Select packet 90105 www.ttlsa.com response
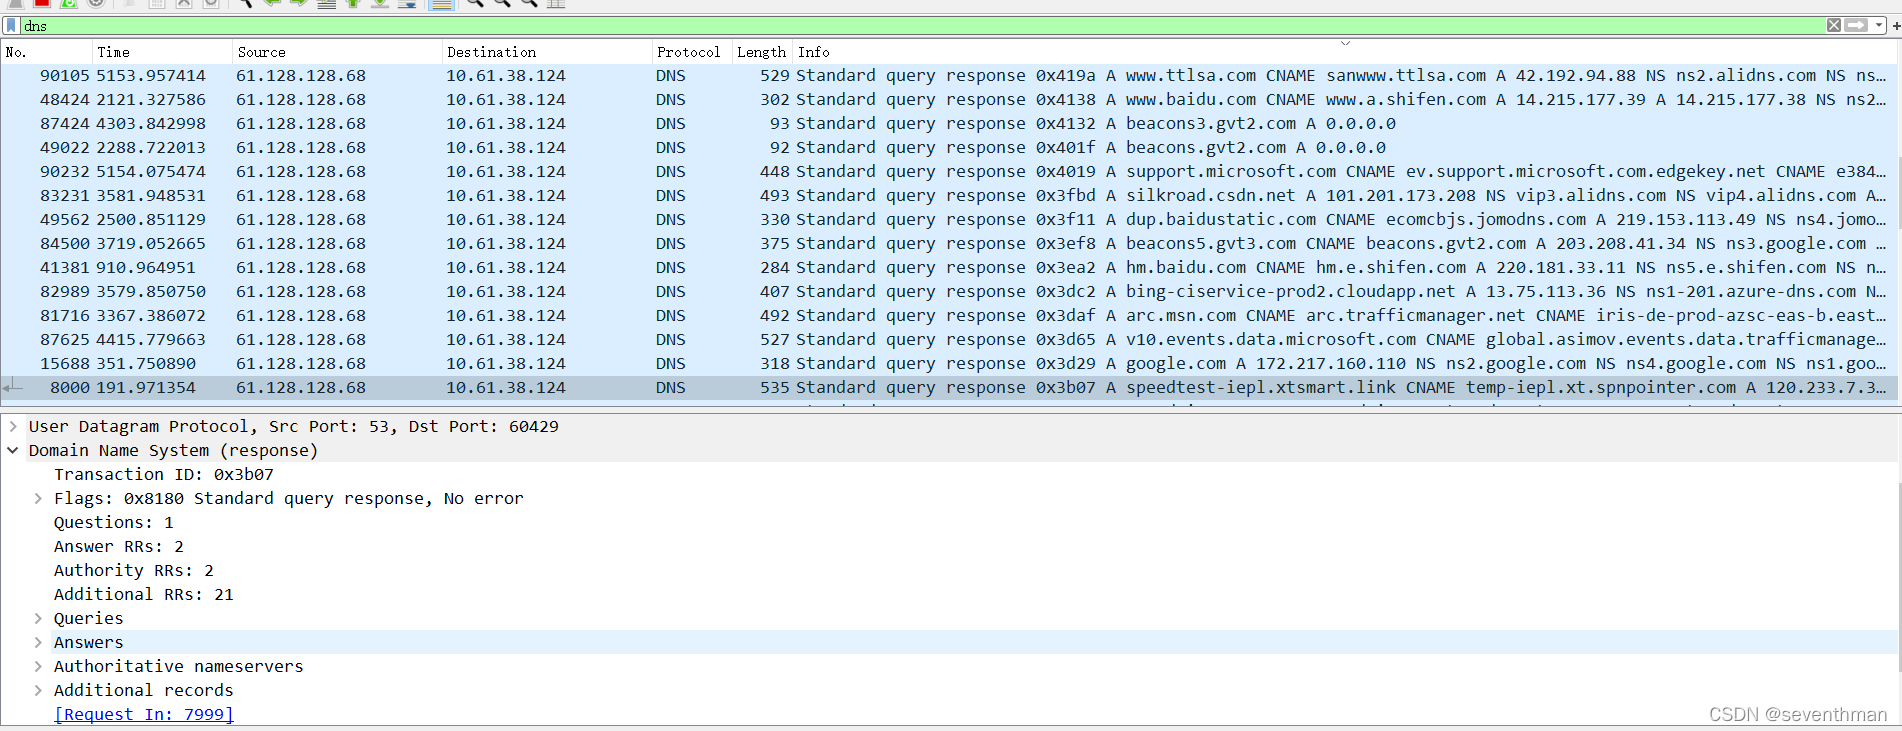1902x731 pixels. [949, 76]
